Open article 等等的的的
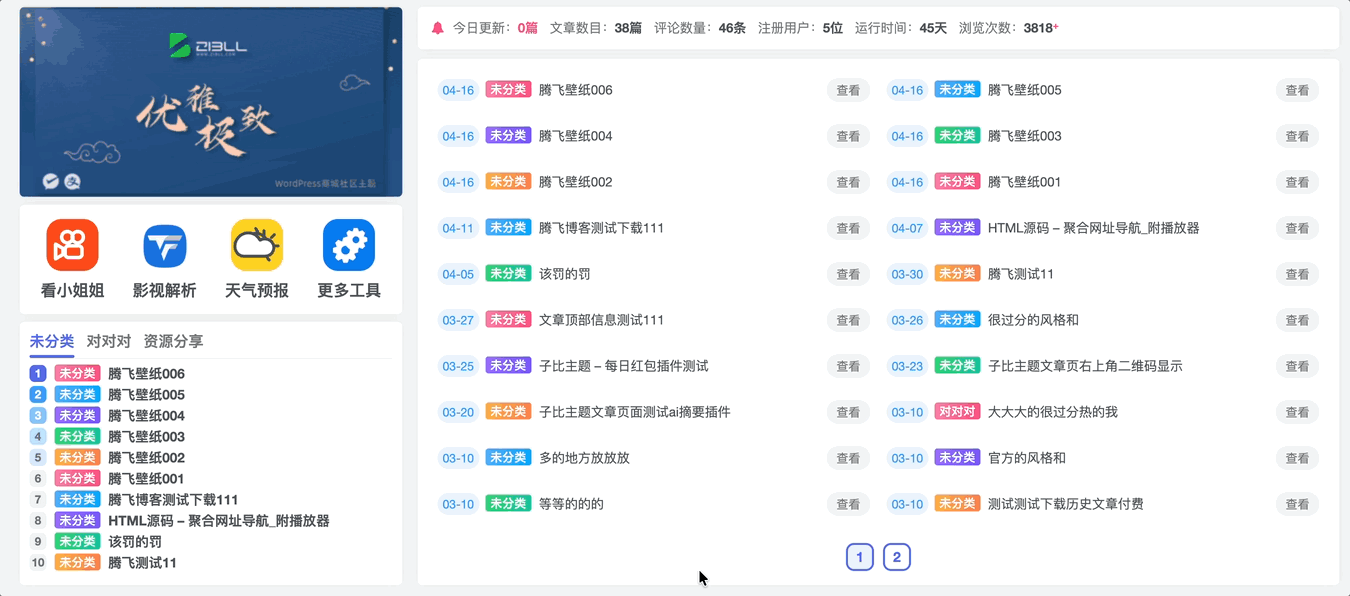 (x=571, y=504)
